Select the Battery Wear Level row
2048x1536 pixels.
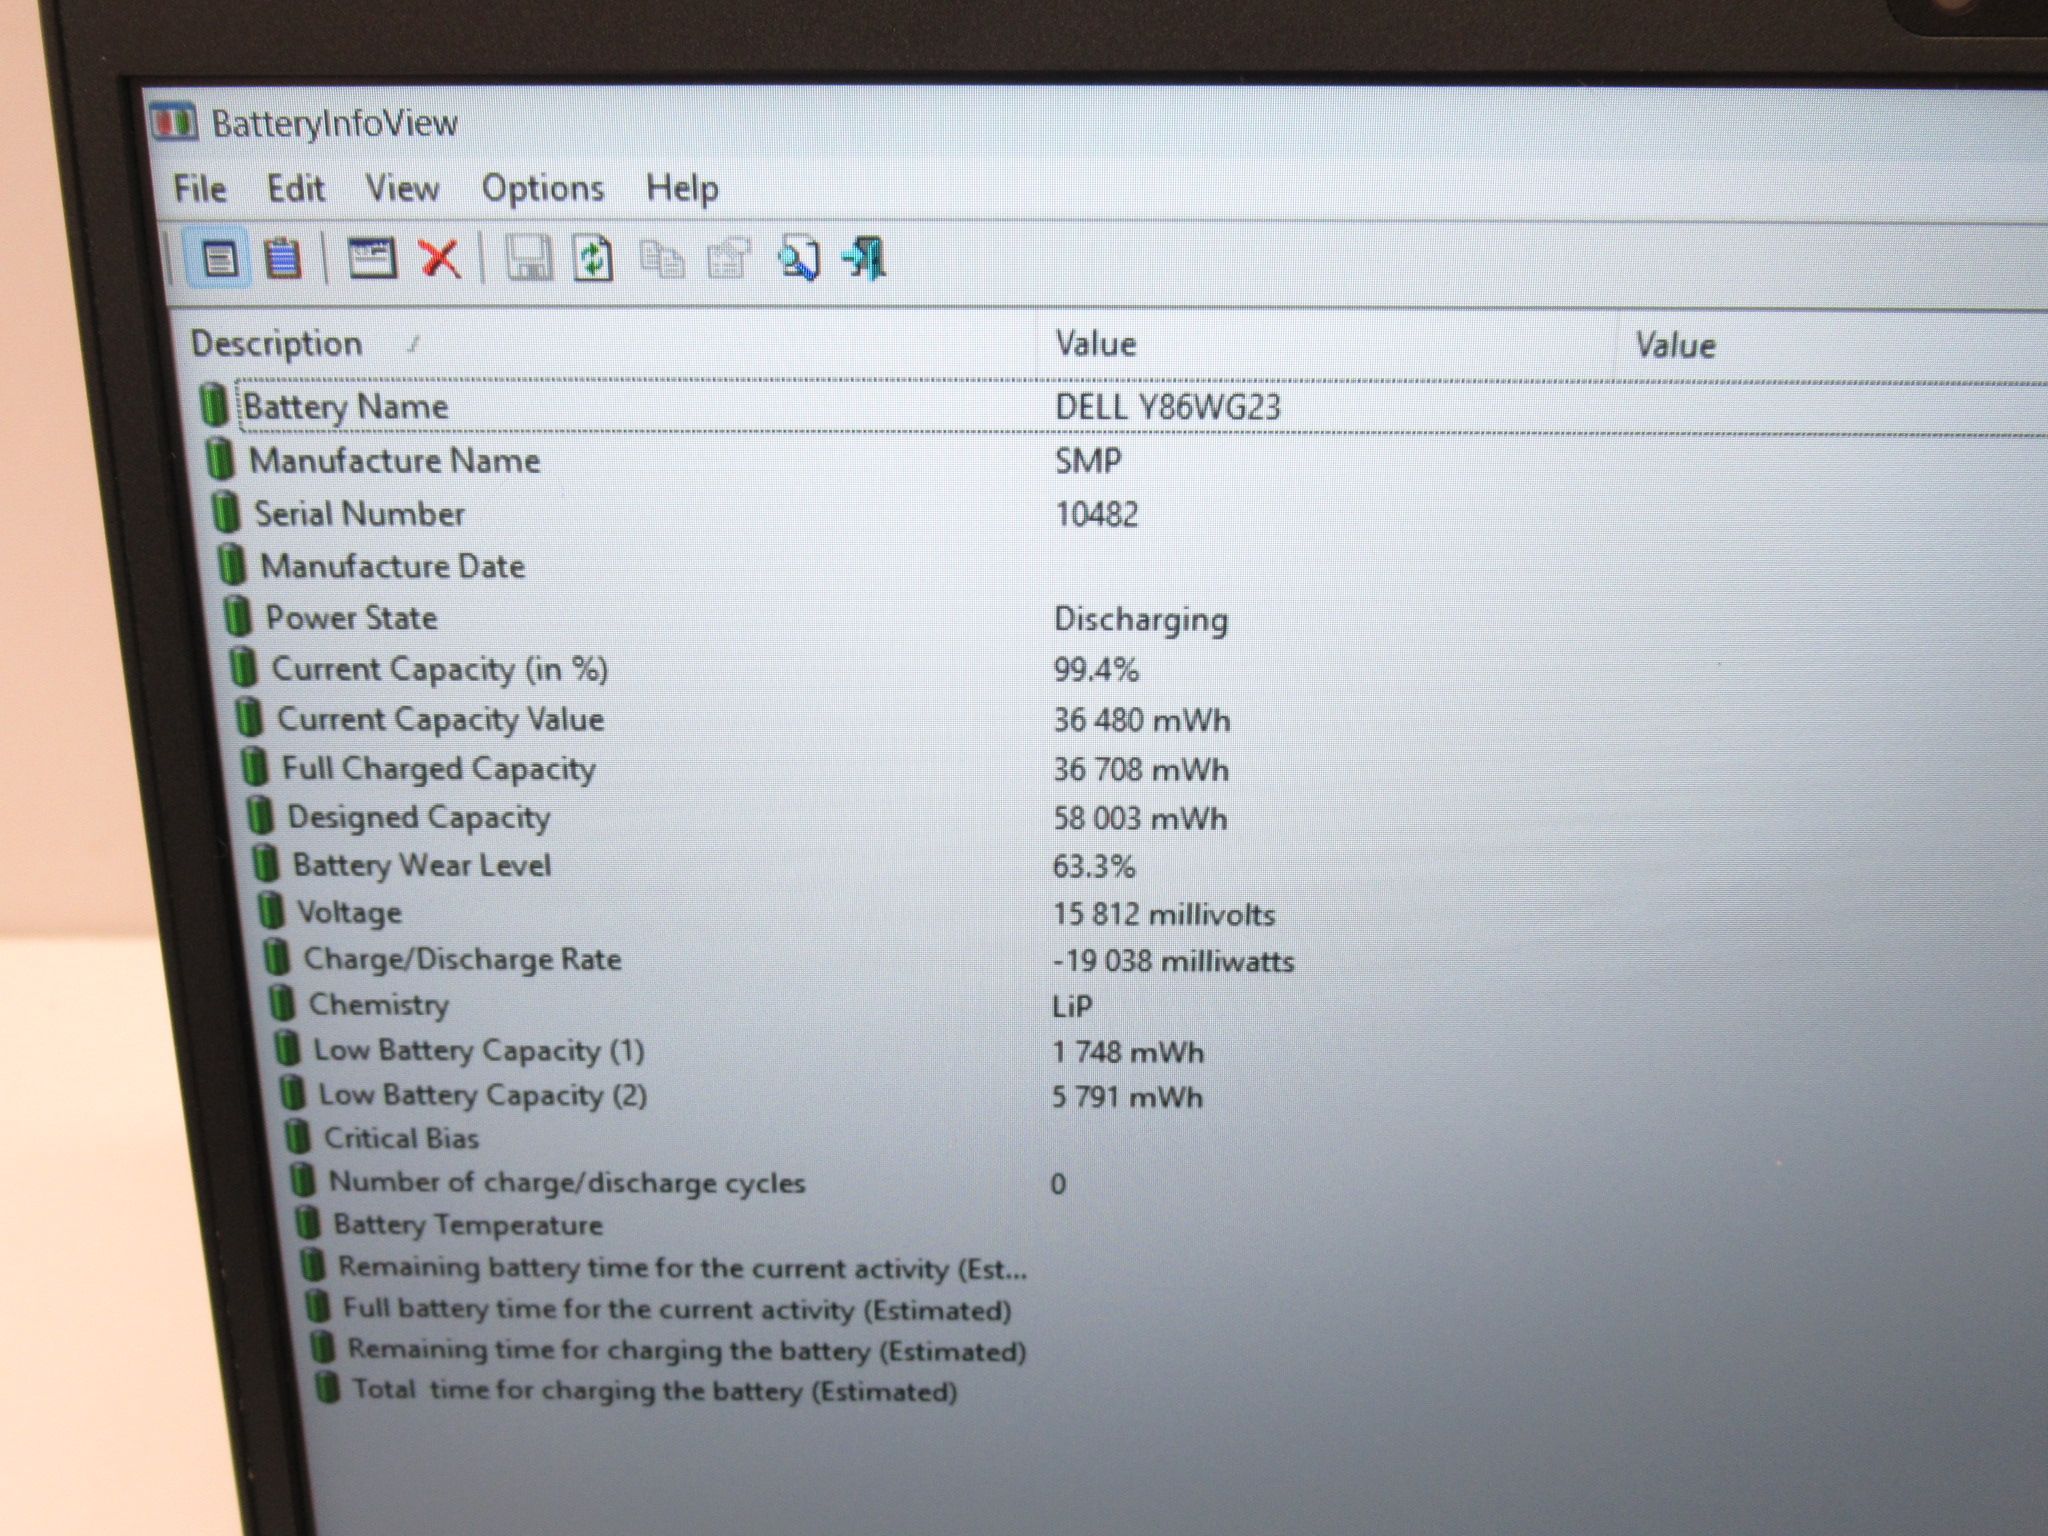coord(1150,866)
